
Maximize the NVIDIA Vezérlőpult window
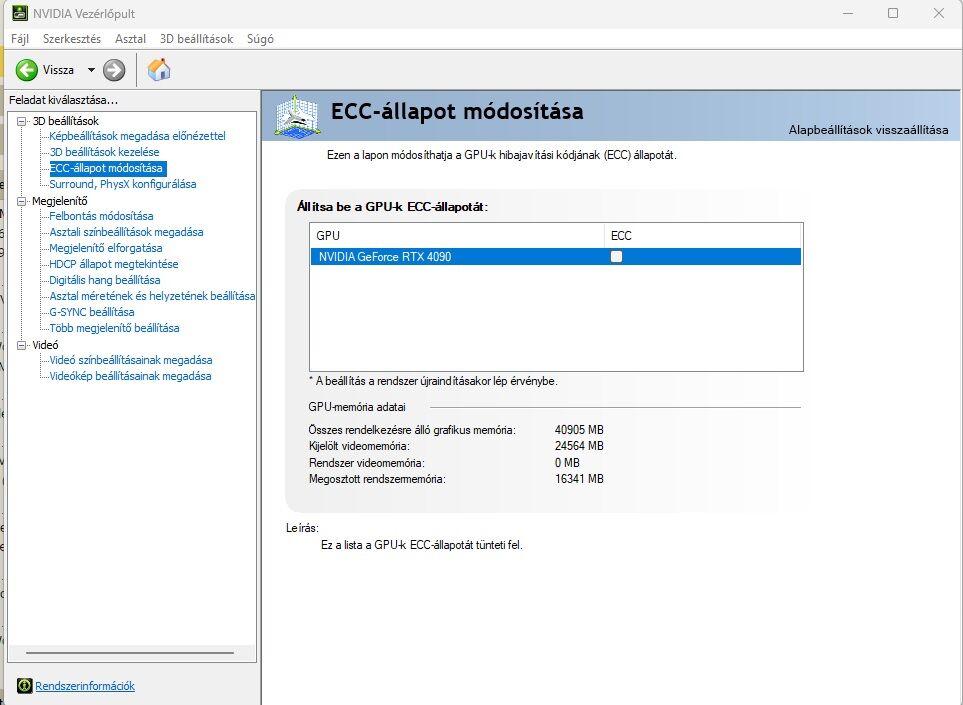point(893,13)
